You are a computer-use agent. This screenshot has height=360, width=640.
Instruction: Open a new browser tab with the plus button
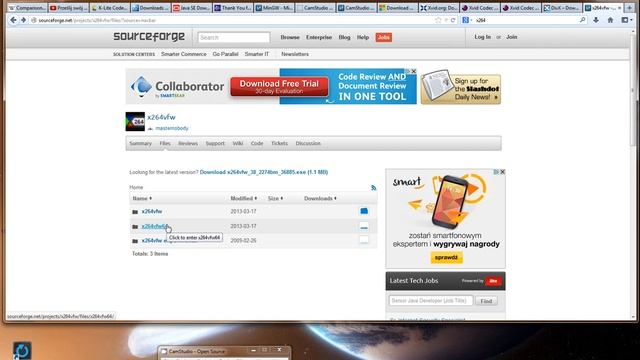630,8
